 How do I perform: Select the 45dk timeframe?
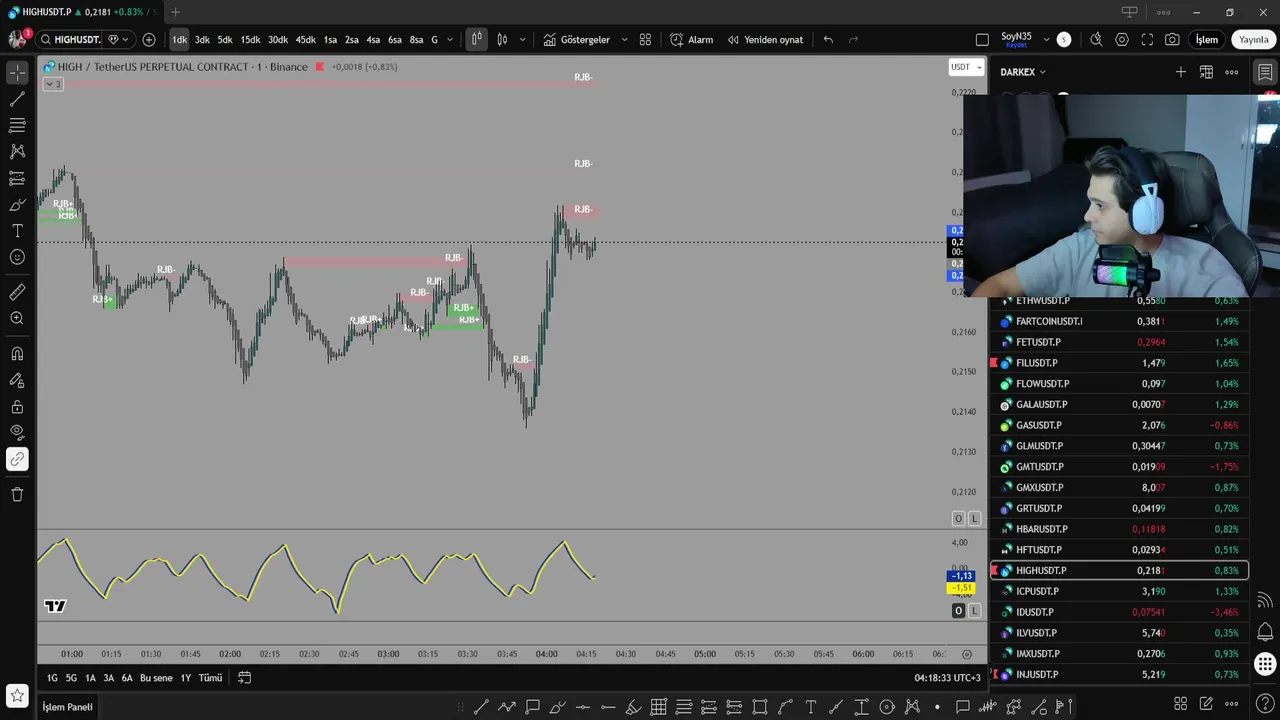305,40
